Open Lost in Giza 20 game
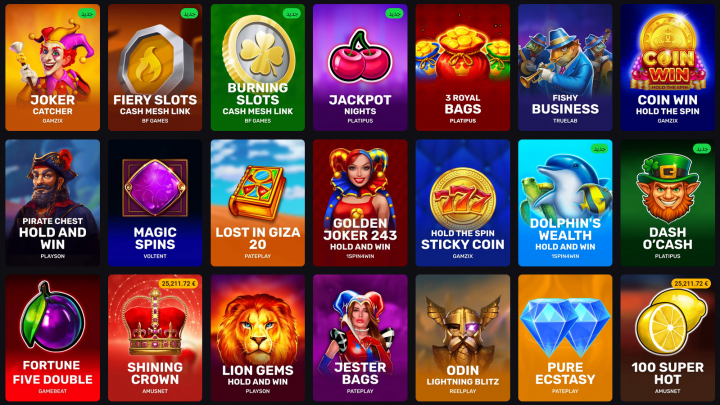Image resolution: width=720 pixels, height=405 pixels. (258, 202)
